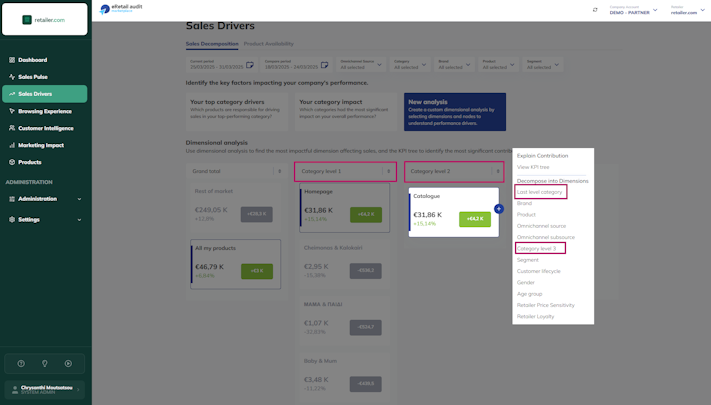Click the Settings gear icon
This screenshot has width=711, height=405.
(x=12, y=220)
